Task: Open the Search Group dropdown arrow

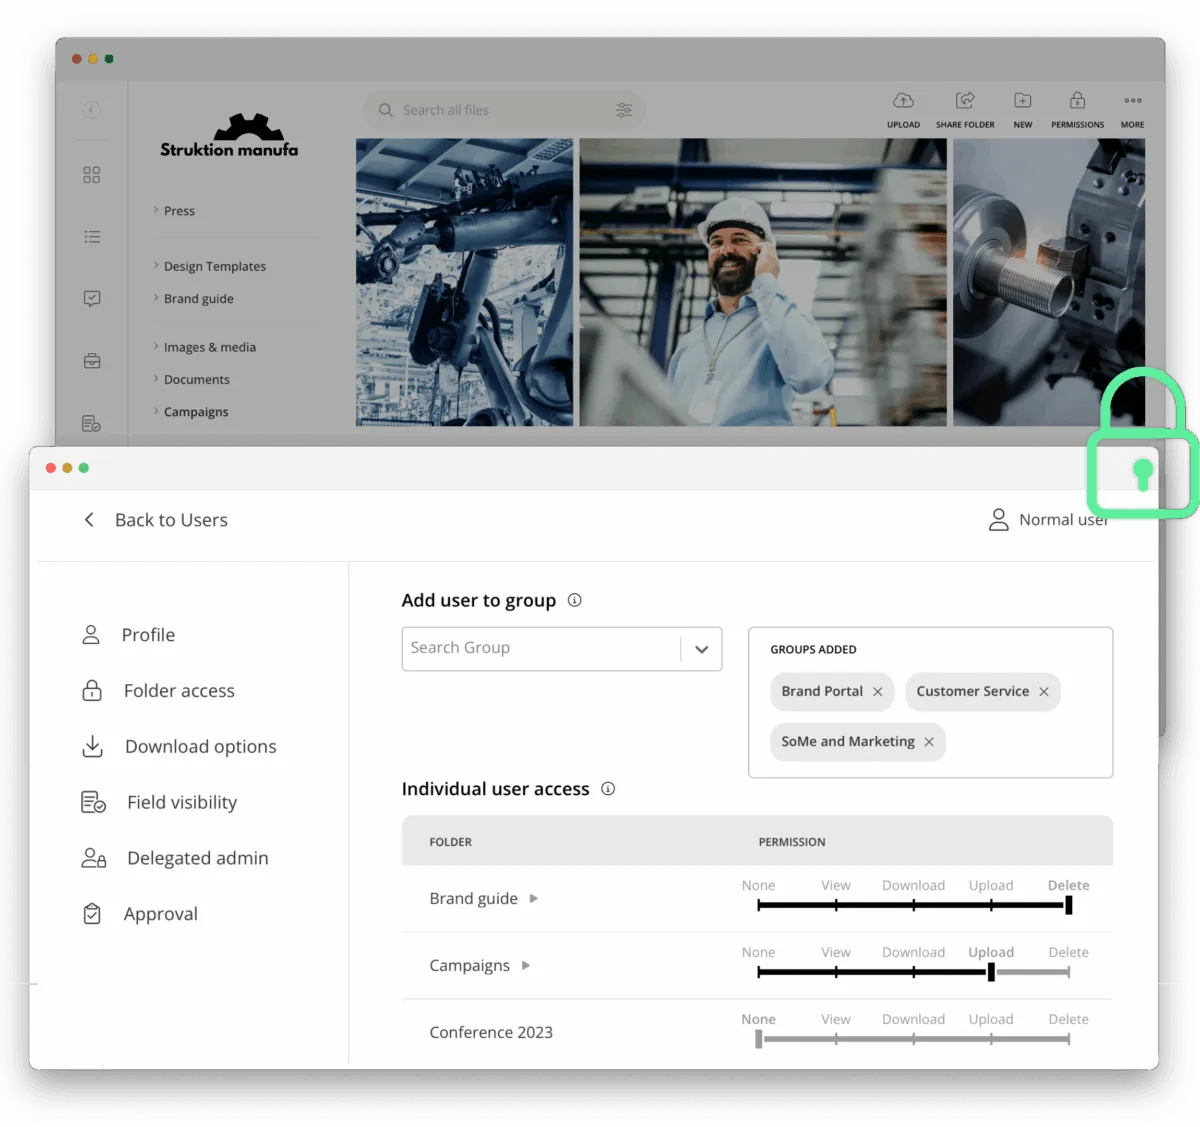Action: (x=702, y=649)
